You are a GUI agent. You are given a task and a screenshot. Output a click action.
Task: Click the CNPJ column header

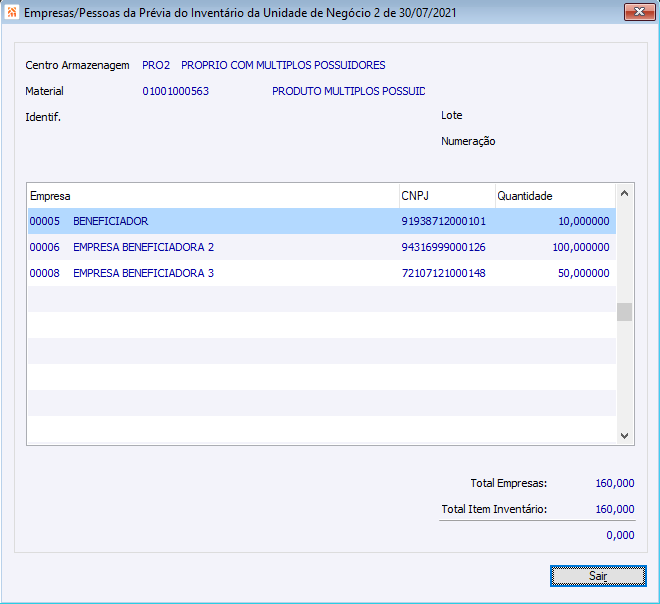coord(447,196)
